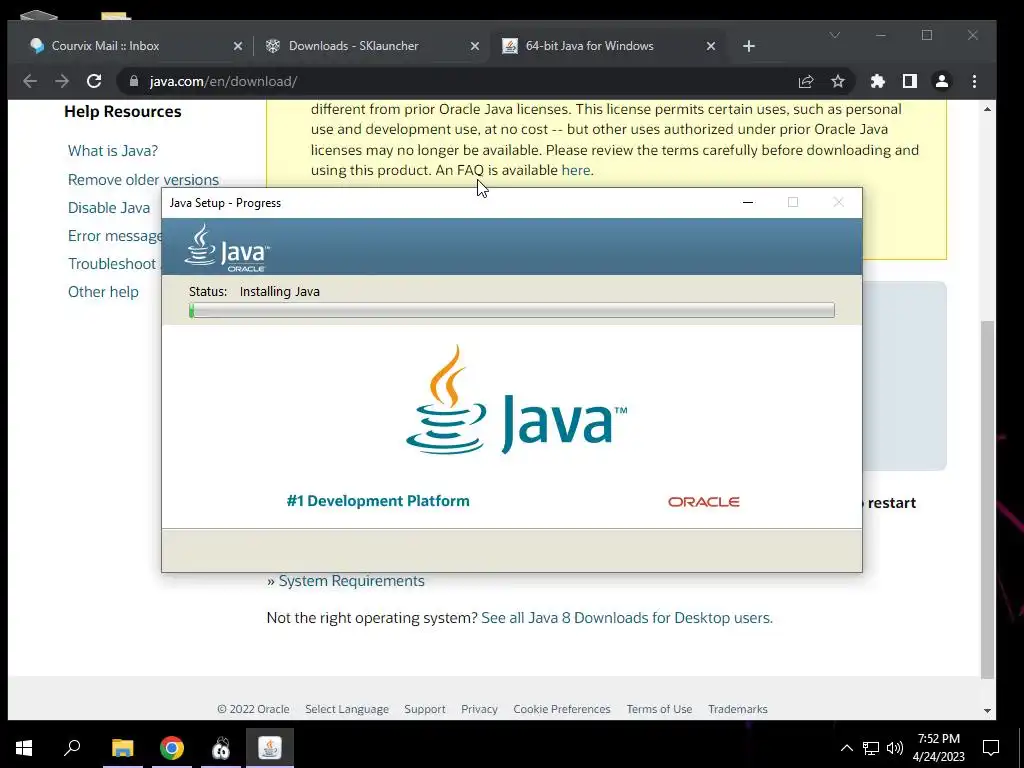Open Cookie Preferences footer link
Screen dimensions: 1024x768
pos(562,709)
